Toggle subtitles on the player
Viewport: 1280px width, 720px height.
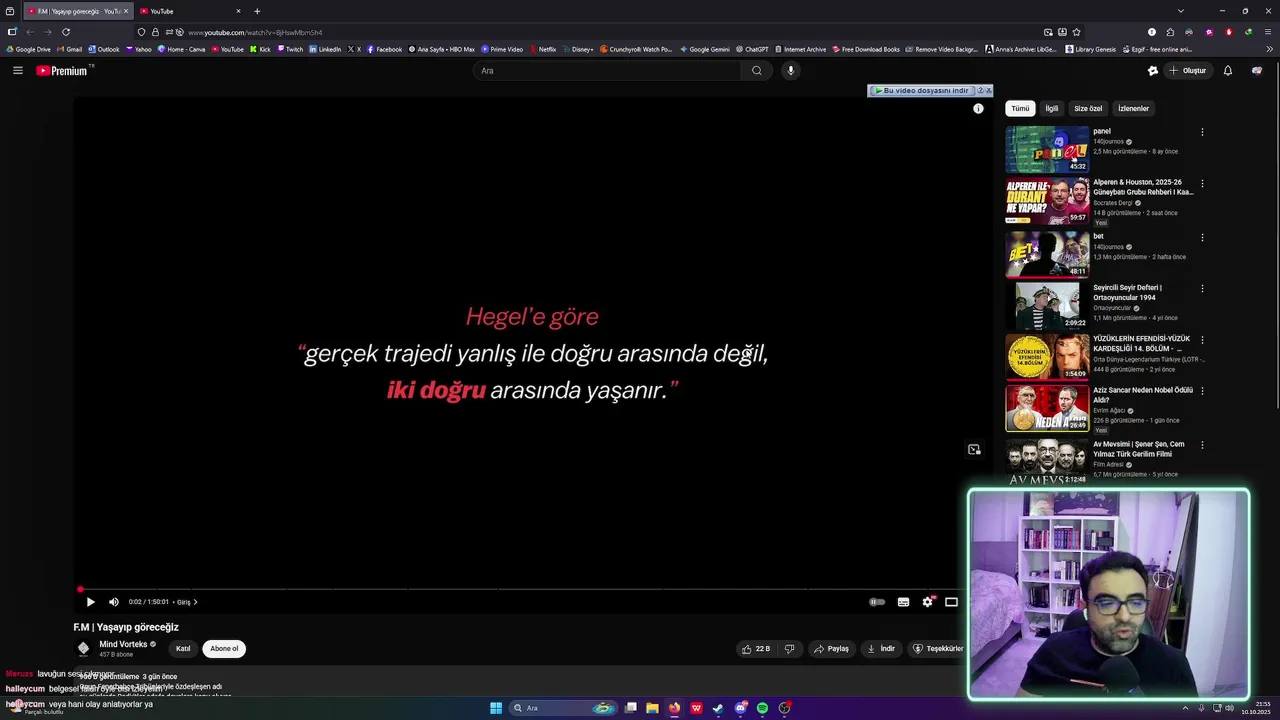[903, 602]
